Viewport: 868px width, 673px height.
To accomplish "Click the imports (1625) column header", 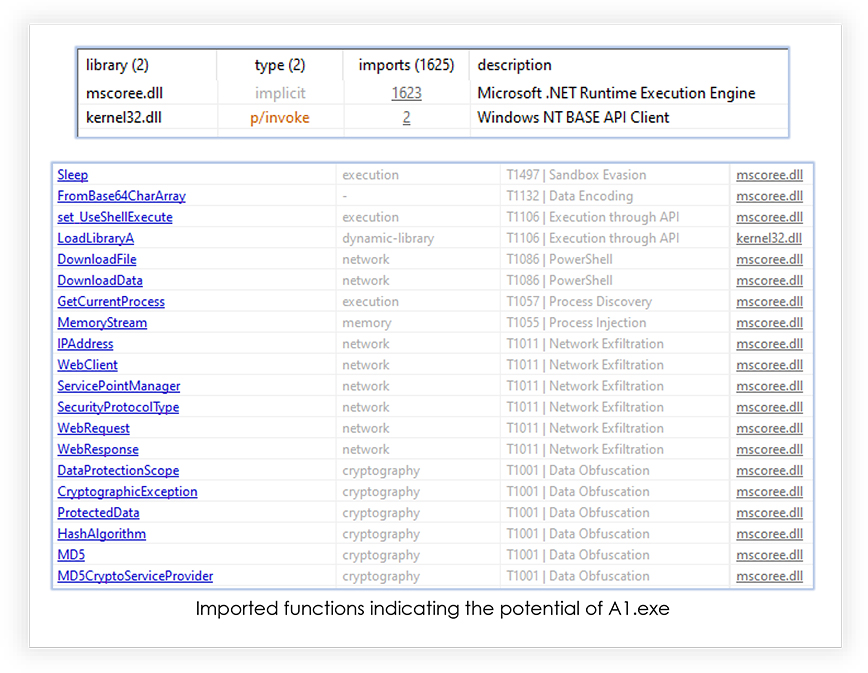I will (406, 65).
